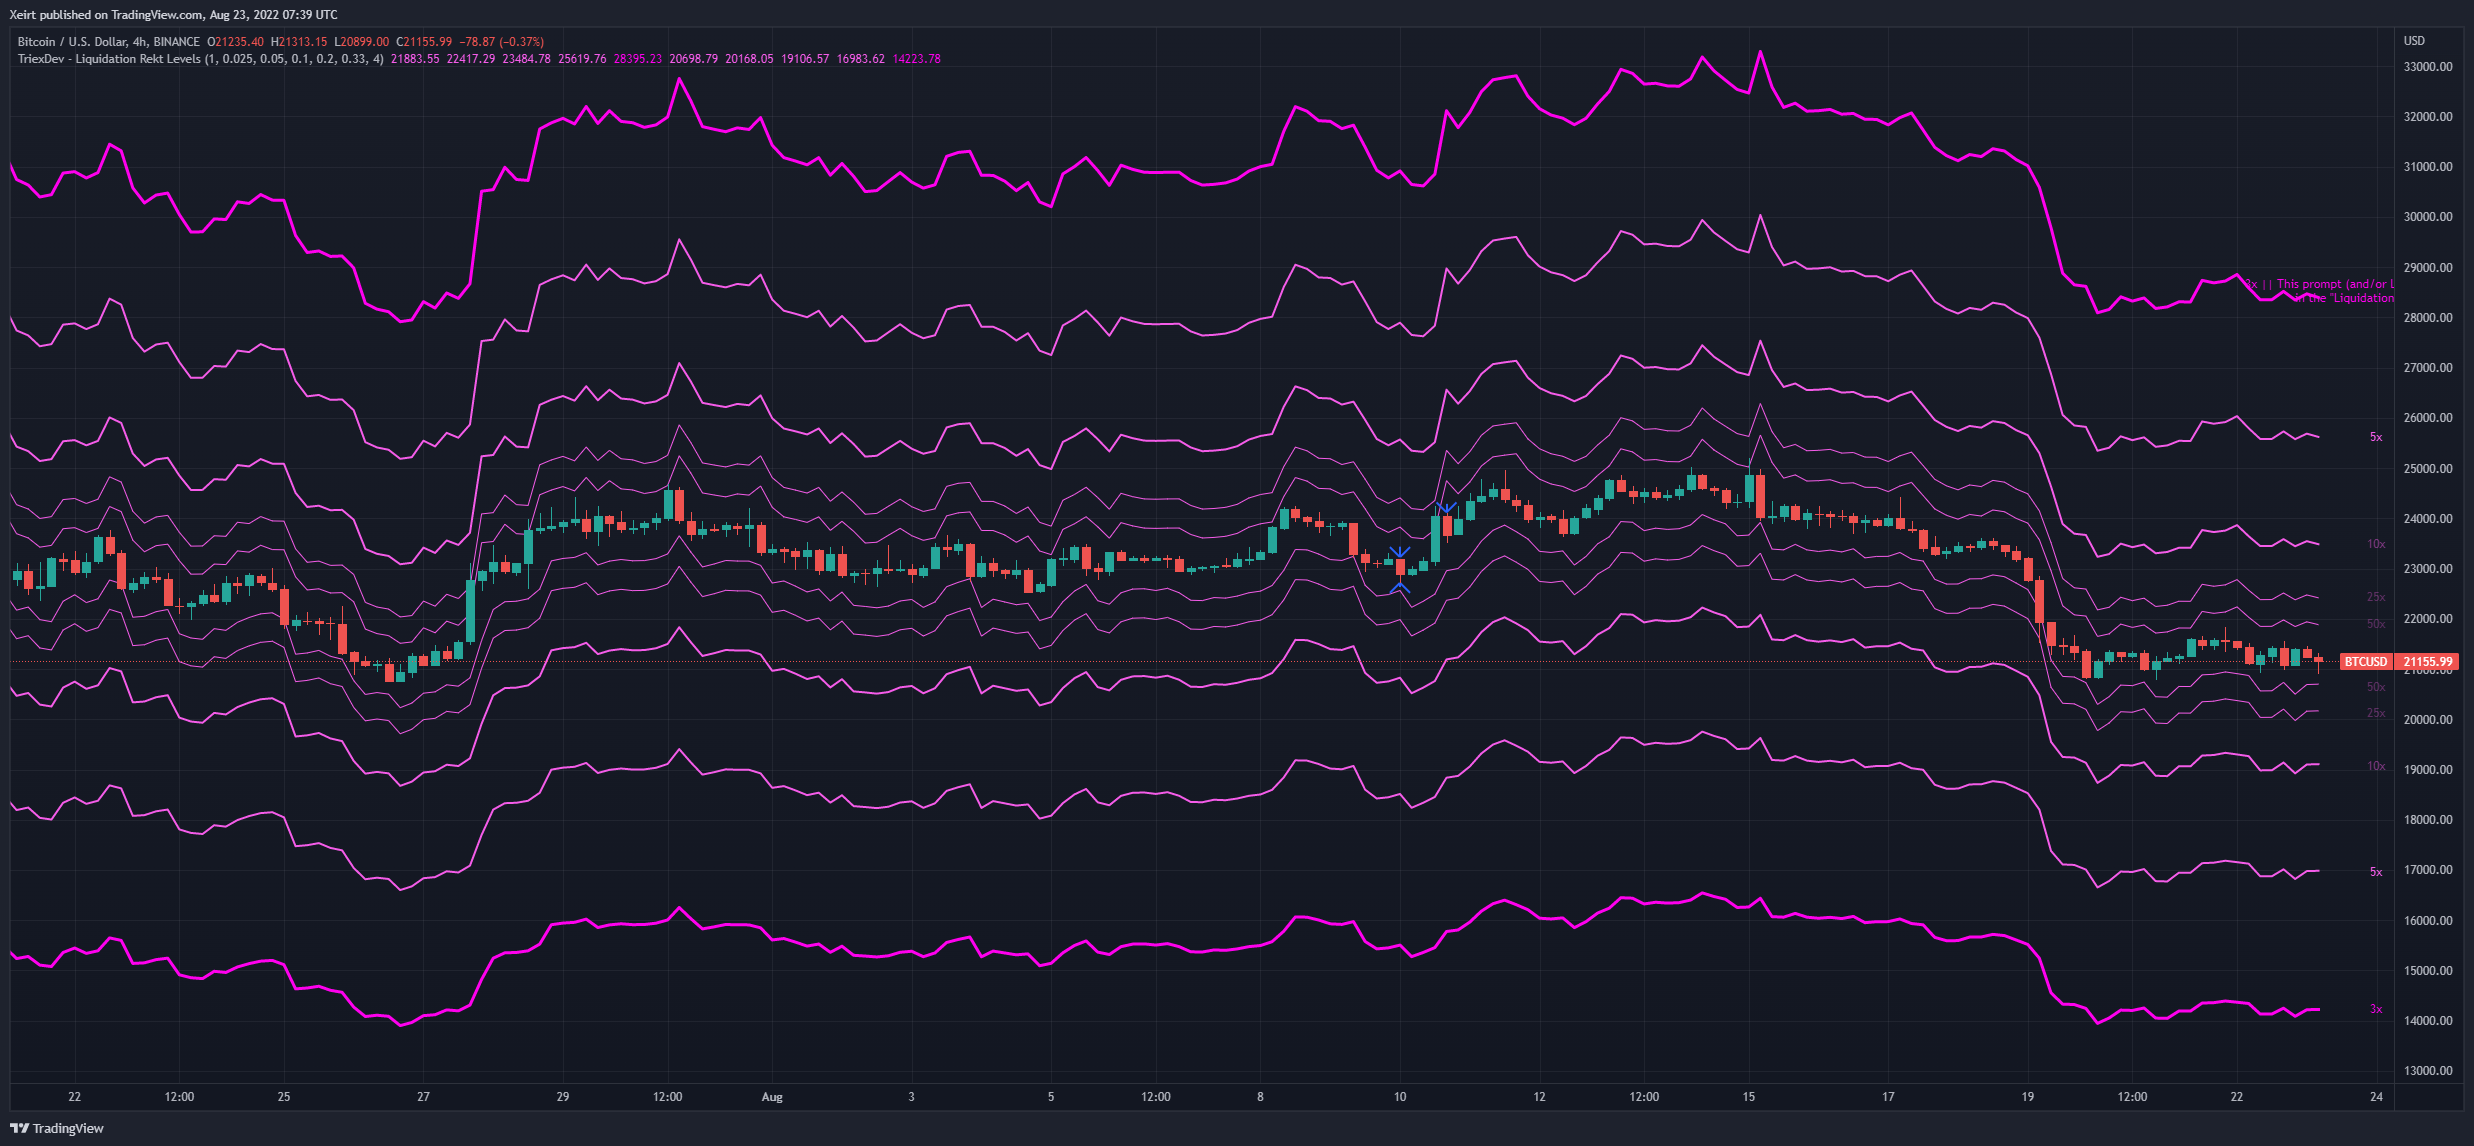2474x1146 pixels.
Task: Click the high price value H21313.15
Action: pyautogui.click(x=299, y=42)
